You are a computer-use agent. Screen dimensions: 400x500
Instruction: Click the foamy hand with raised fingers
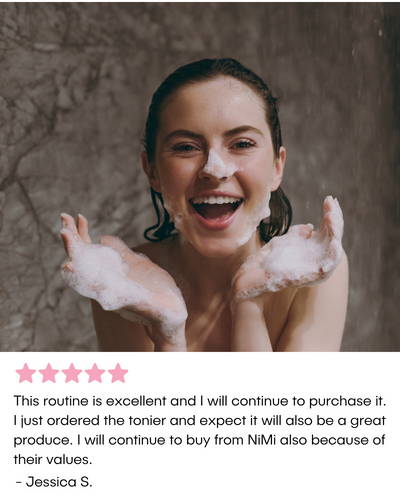pyautogui.click(x=122, y=275)
